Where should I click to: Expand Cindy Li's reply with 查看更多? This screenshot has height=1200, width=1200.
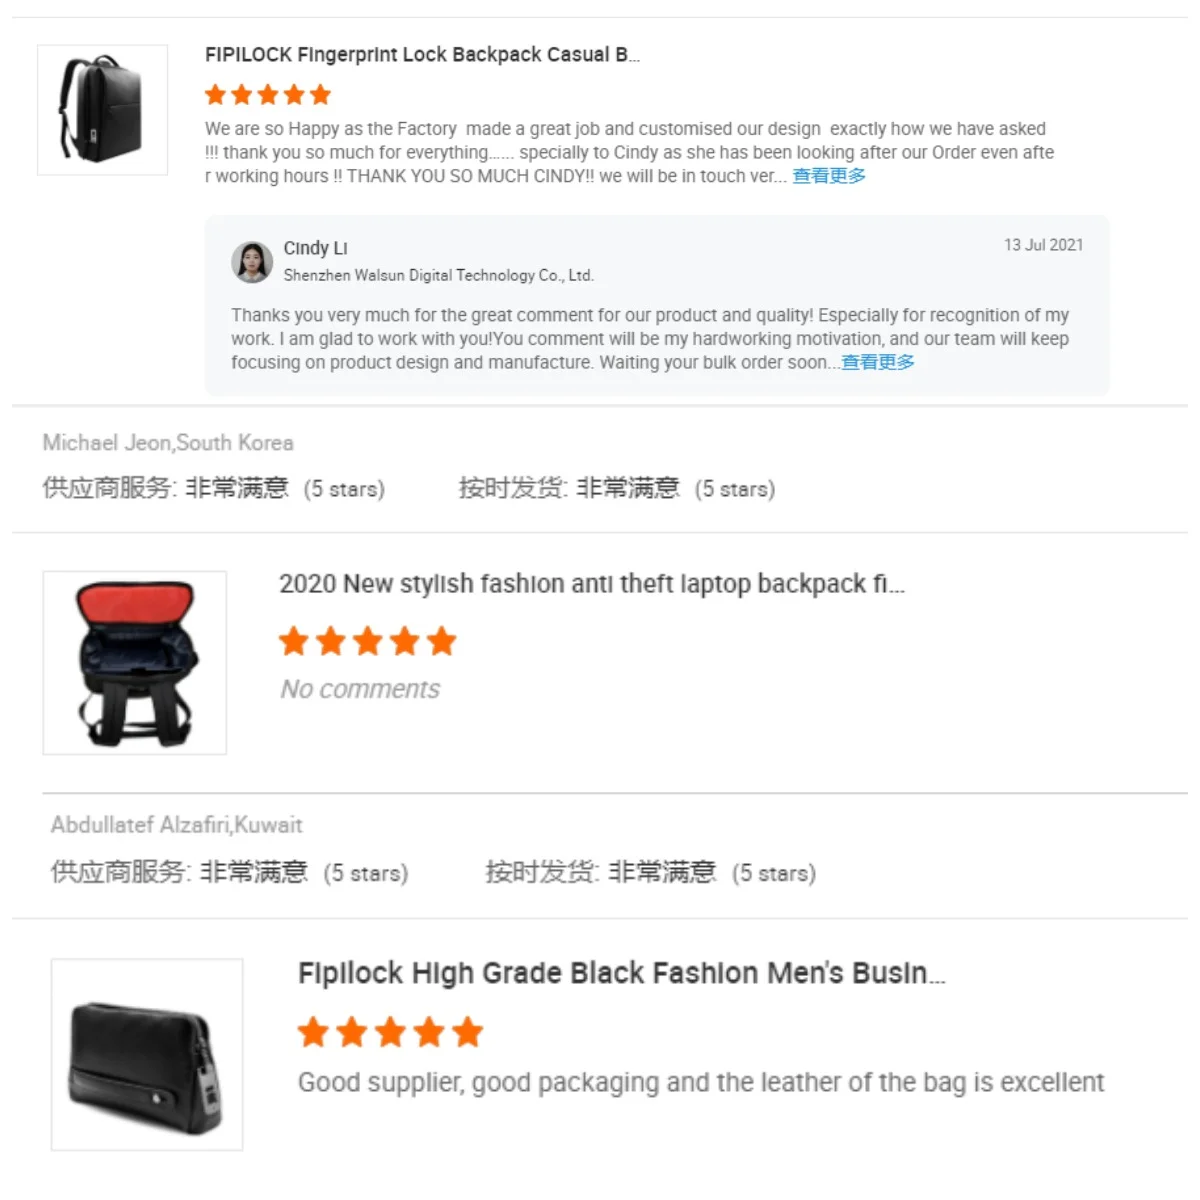[878, 362]
